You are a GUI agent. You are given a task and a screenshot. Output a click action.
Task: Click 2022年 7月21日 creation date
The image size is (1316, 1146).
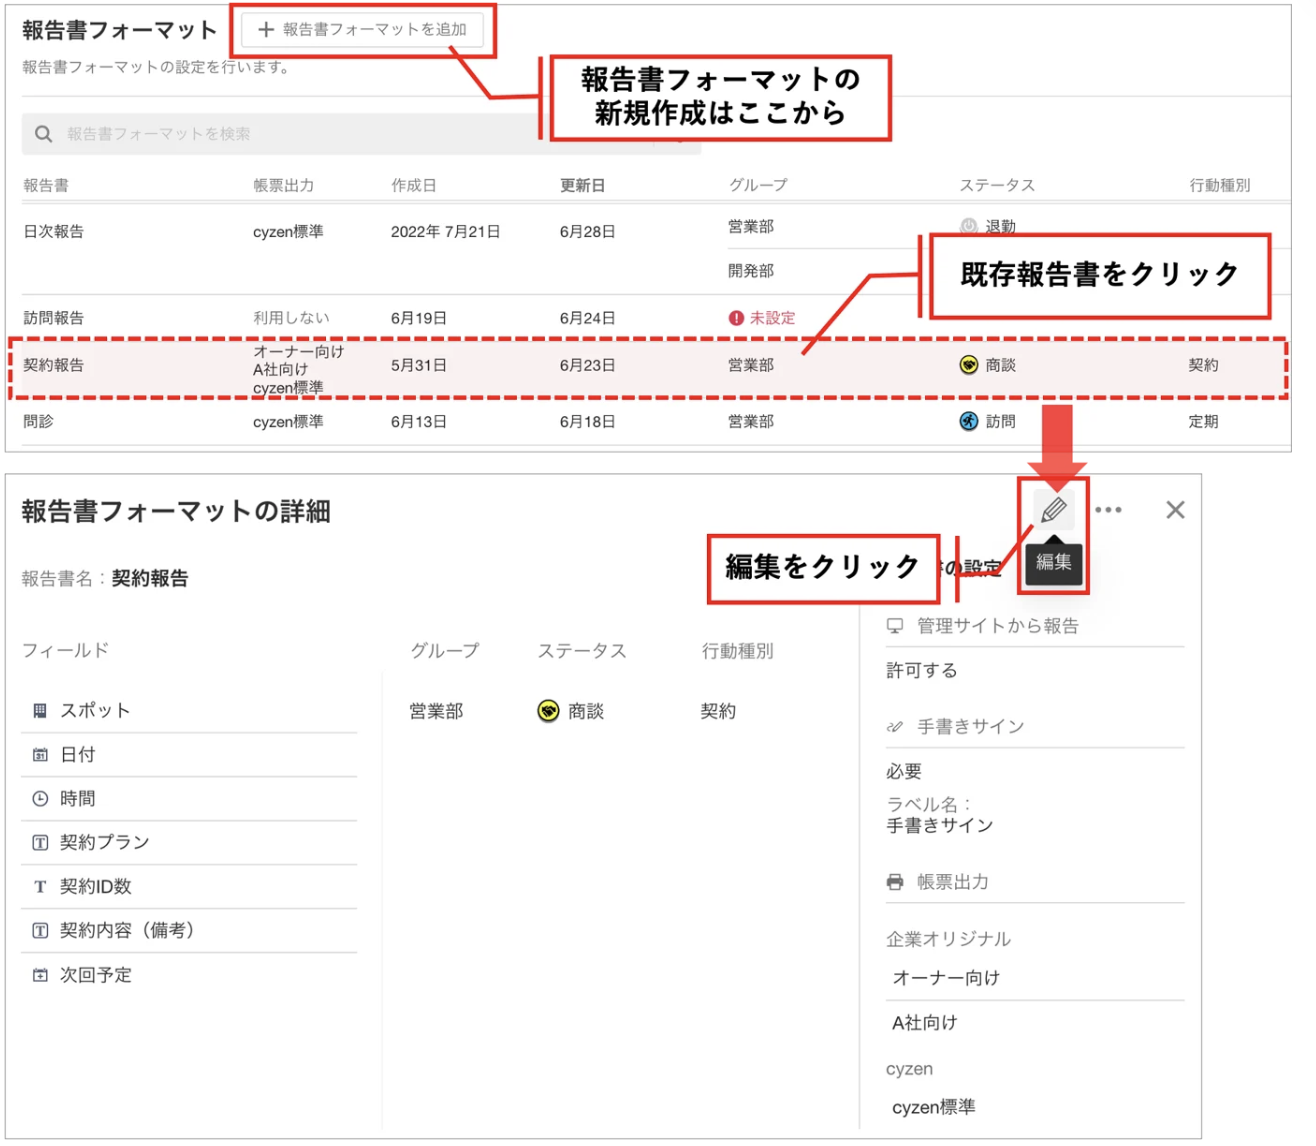[445, 231]
